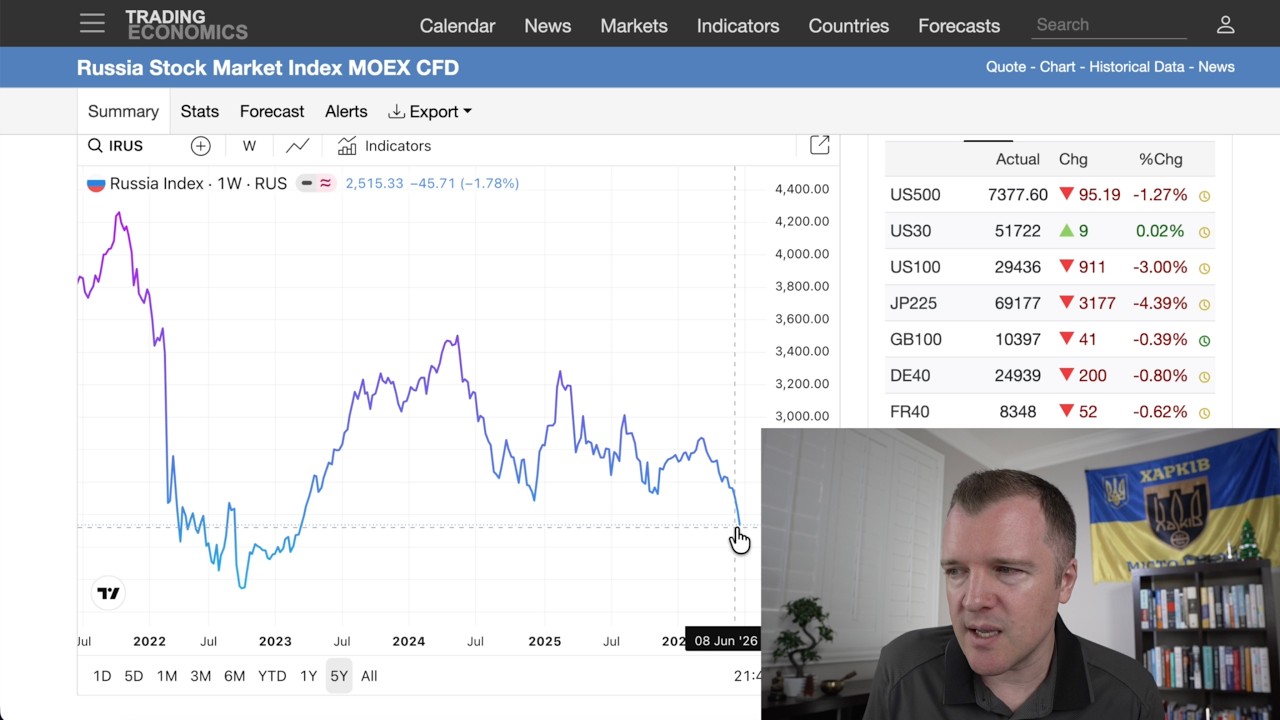This screenshot has width=1280, height=720.
Task: Open the US500 index row
Action: [1050, 195]
